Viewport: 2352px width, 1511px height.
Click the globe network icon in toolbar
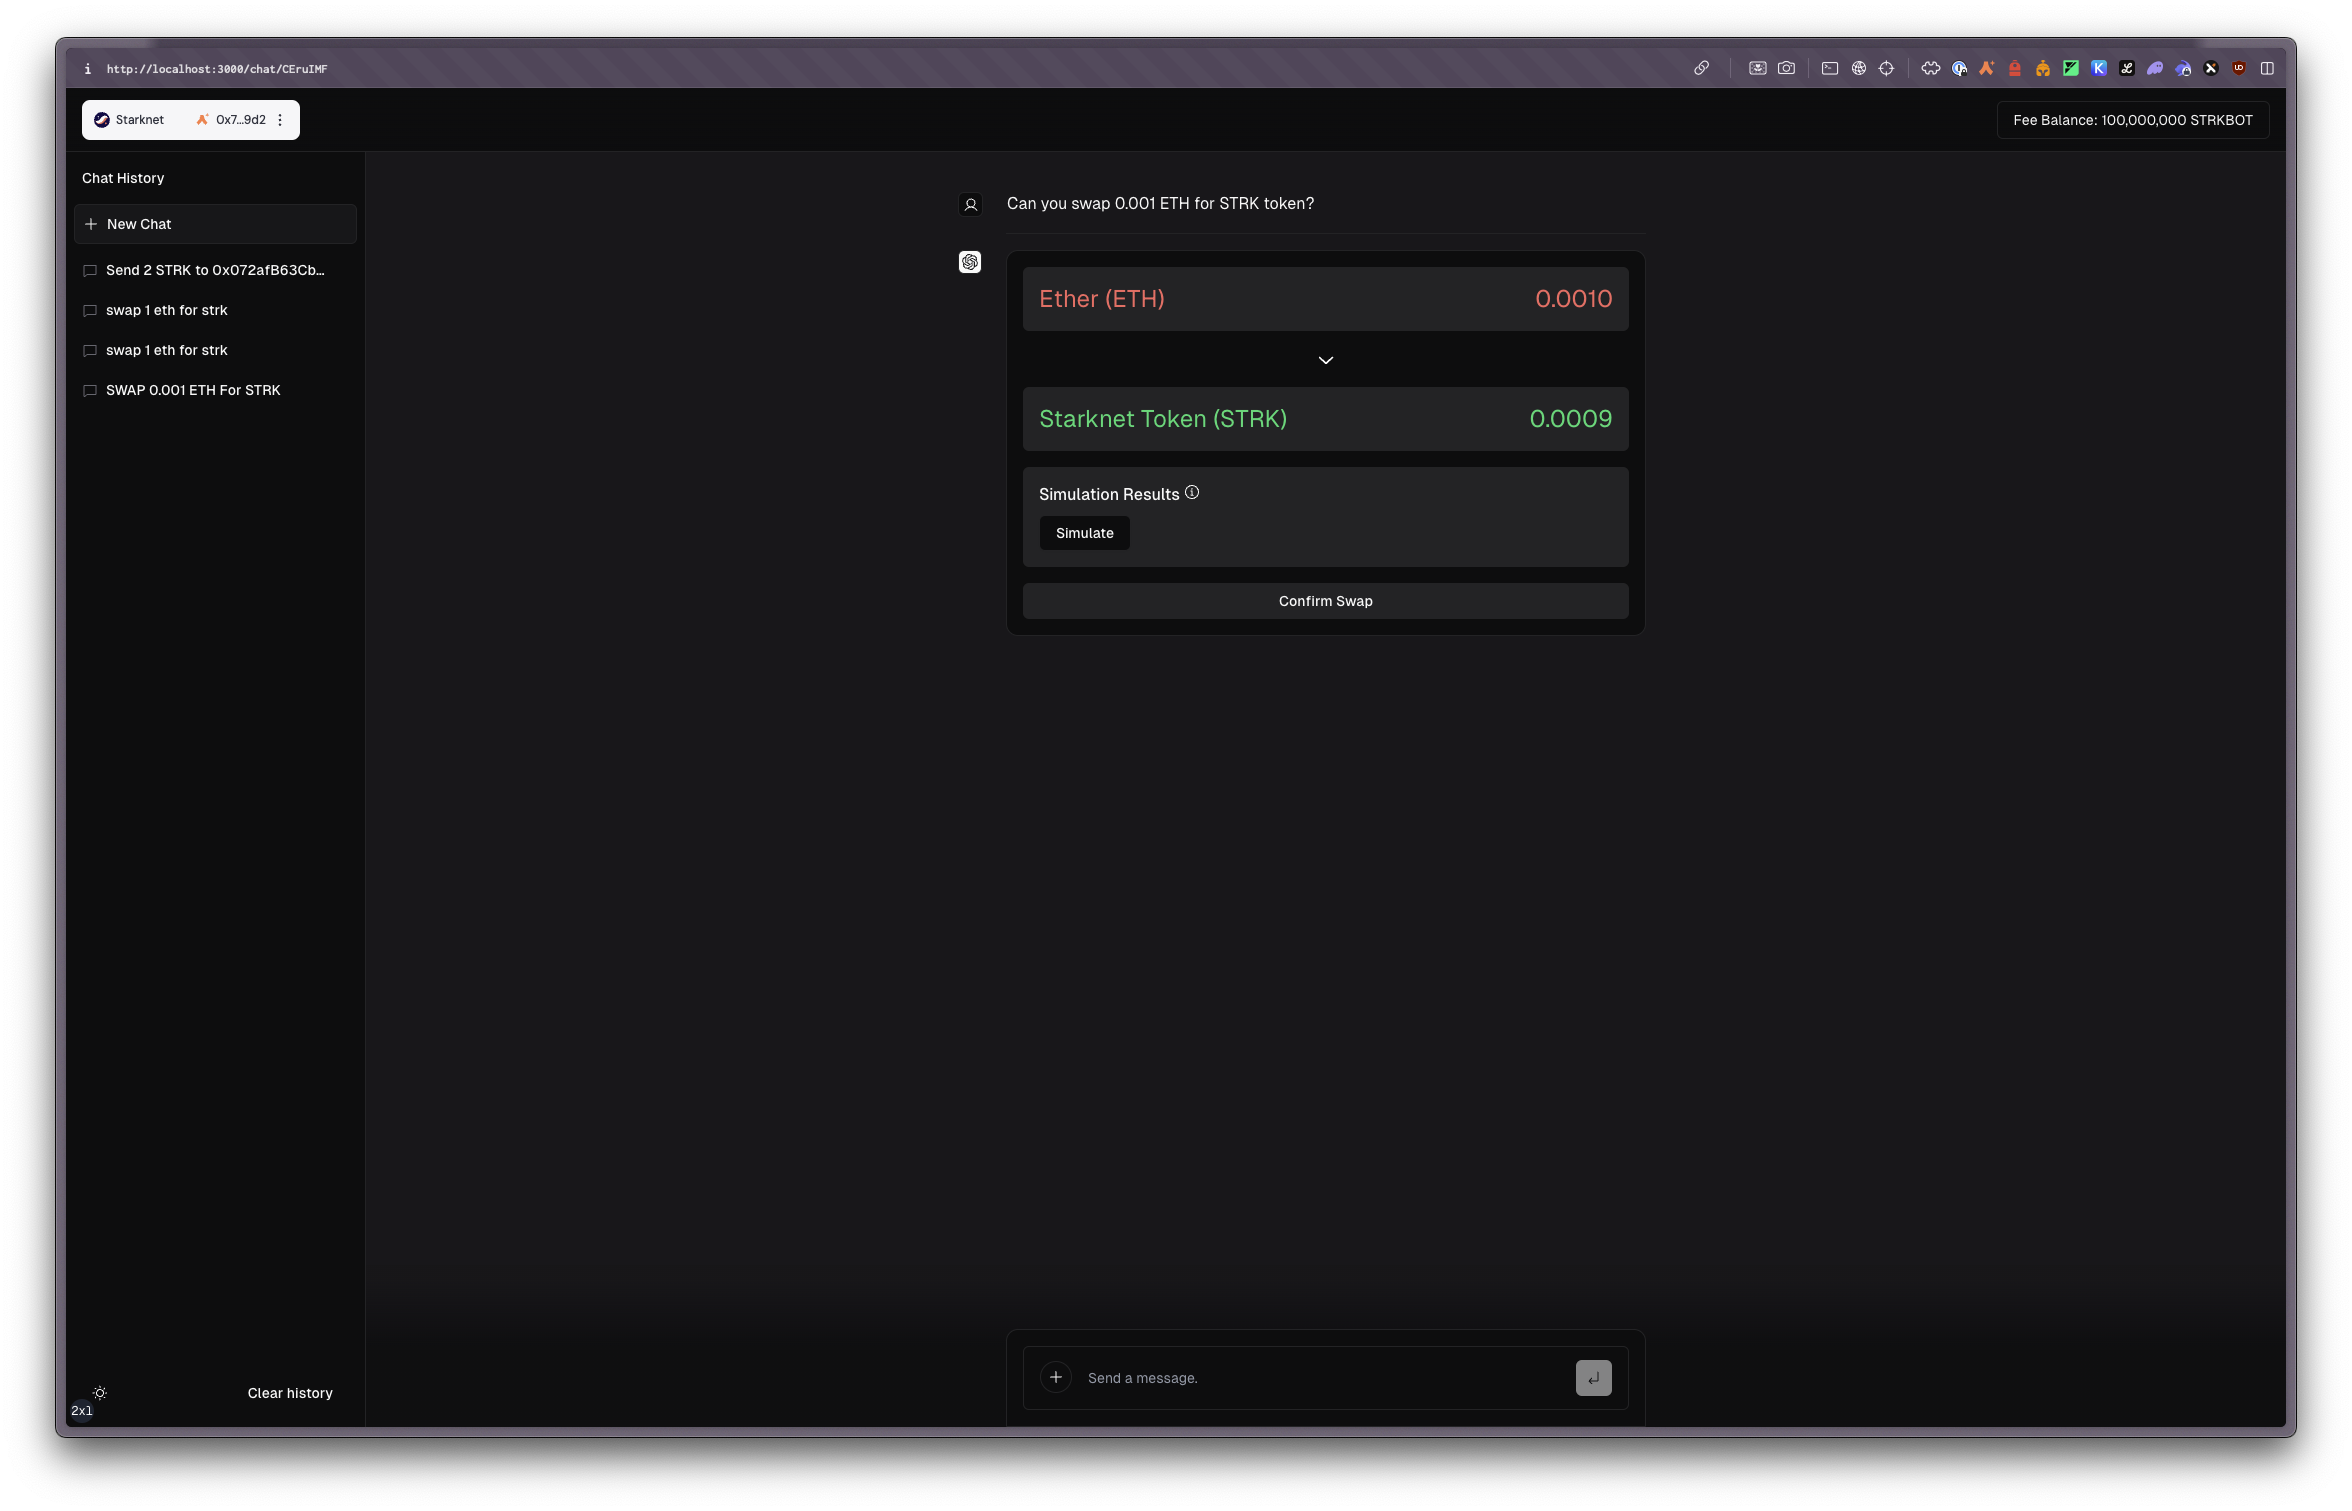click(1858, 68)
